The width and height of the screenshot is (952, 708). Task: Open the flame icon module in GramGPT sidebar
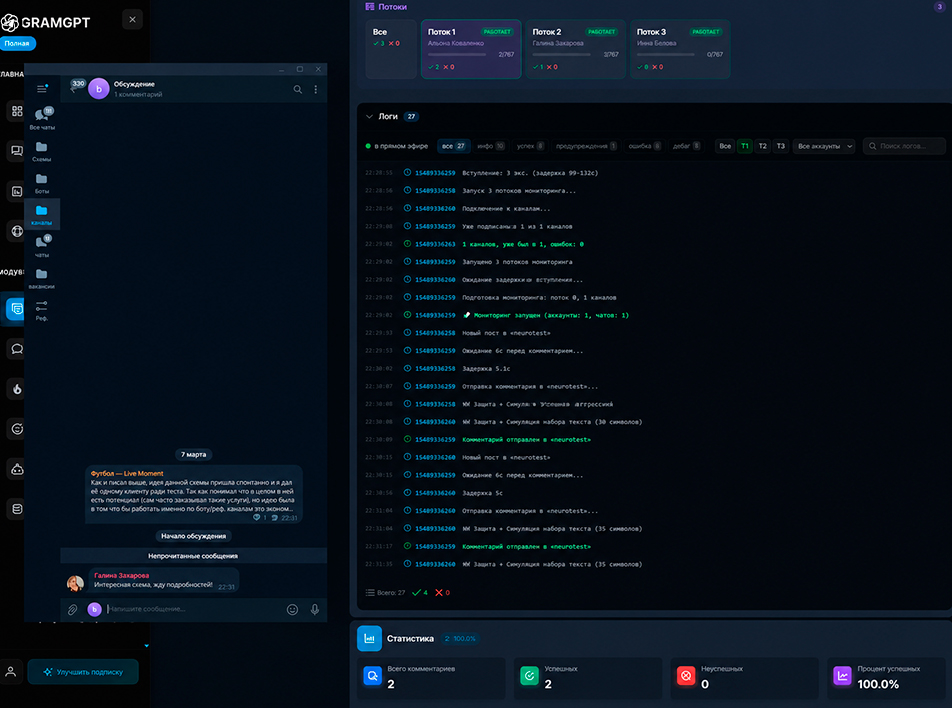click(x=17, y=389)
